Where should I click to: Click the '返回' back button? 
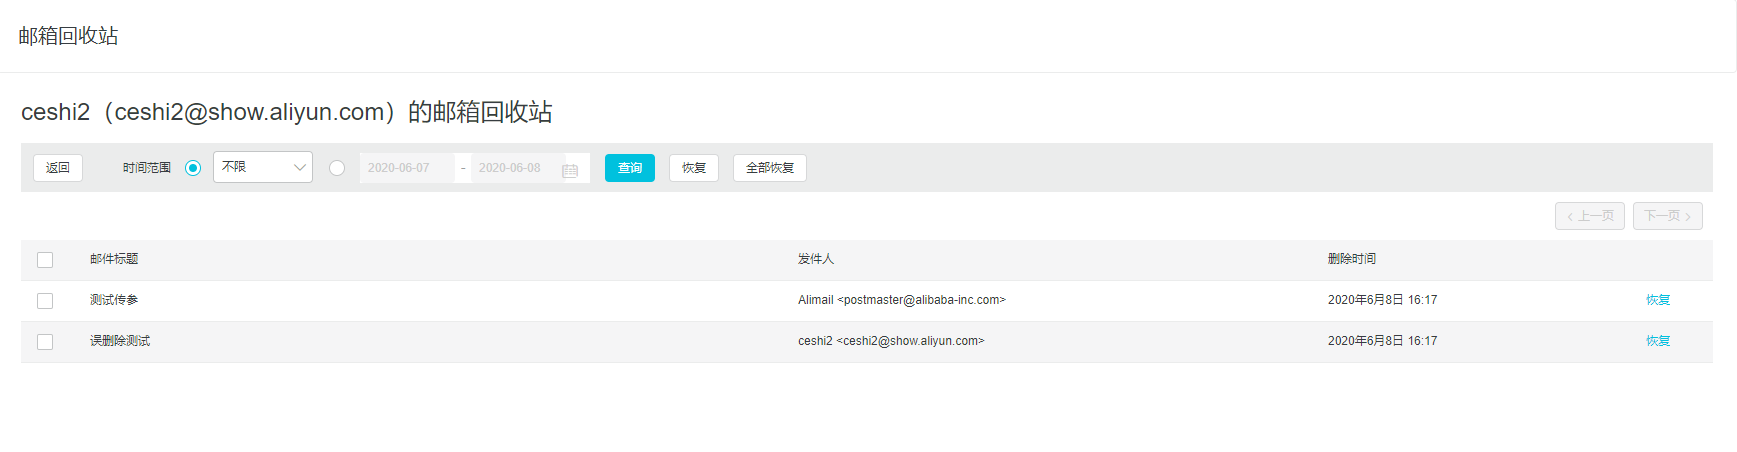pyautogui.click(x=58, y=168)
